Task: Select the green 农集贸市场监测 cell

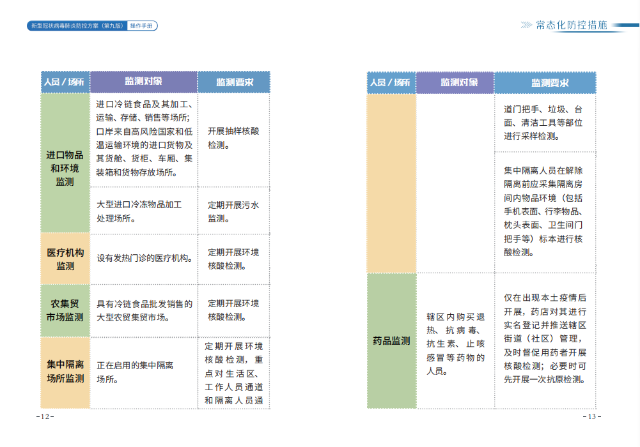Action: point(64,310)
